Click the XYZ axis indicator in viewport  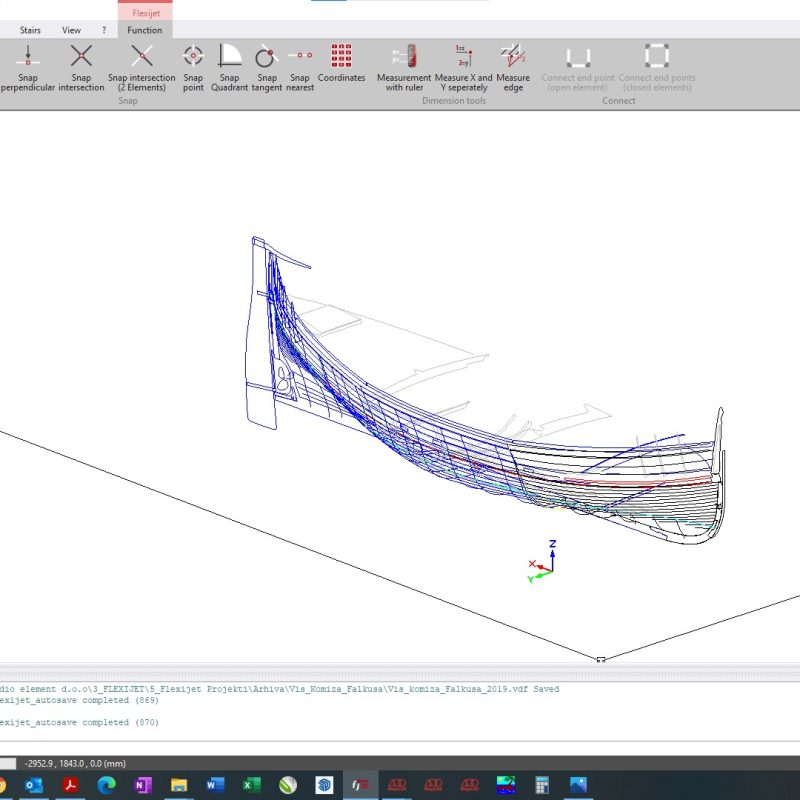click(543, 562)
